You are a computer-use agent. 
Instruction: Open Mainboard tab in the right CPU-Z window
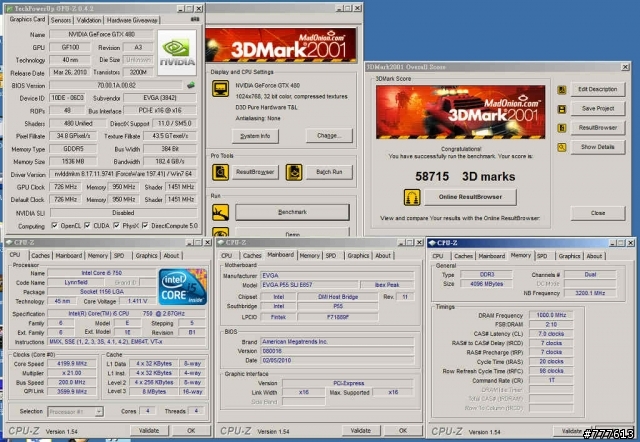491,256
